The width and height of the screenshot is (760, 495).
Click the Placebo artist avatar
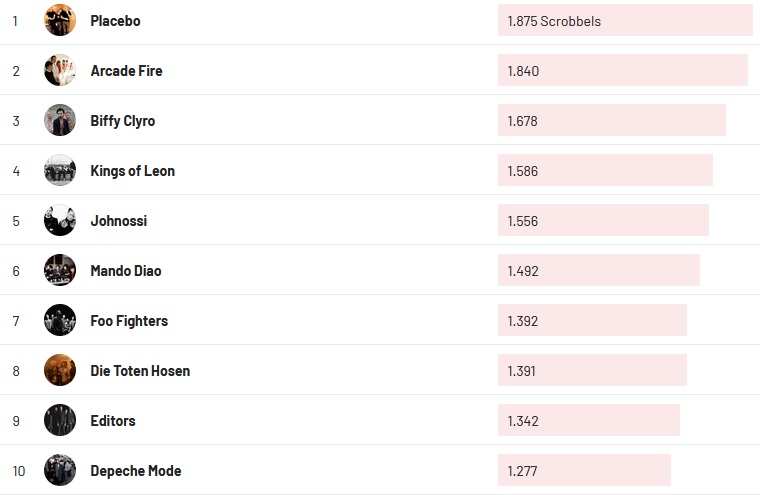pos(60,20)
